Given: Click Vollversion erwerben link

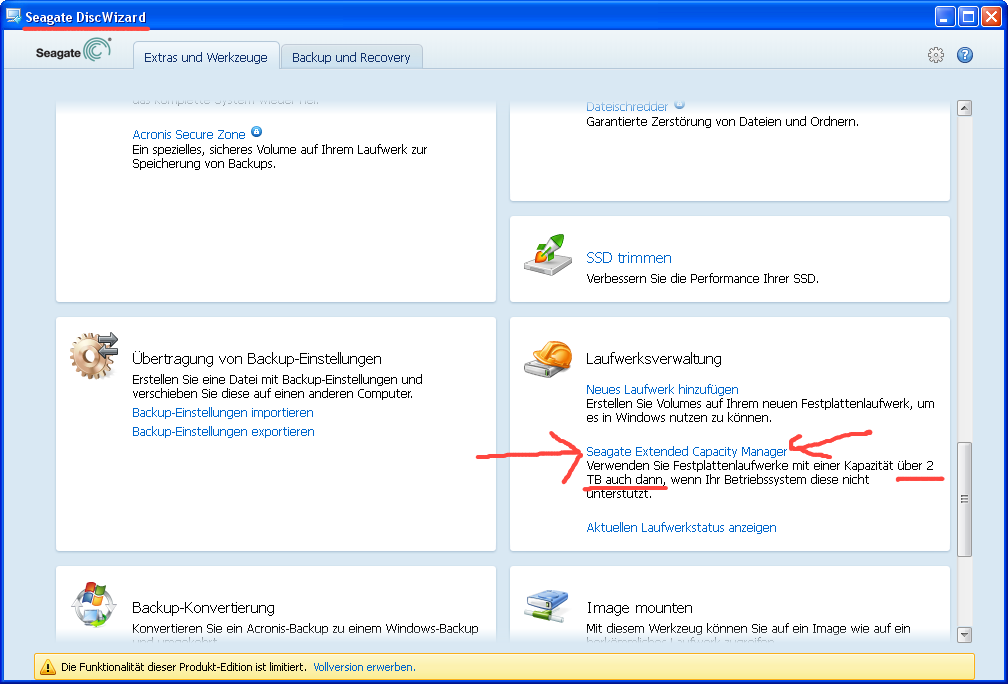Looking at the screenshot, I should click(364, 667).
